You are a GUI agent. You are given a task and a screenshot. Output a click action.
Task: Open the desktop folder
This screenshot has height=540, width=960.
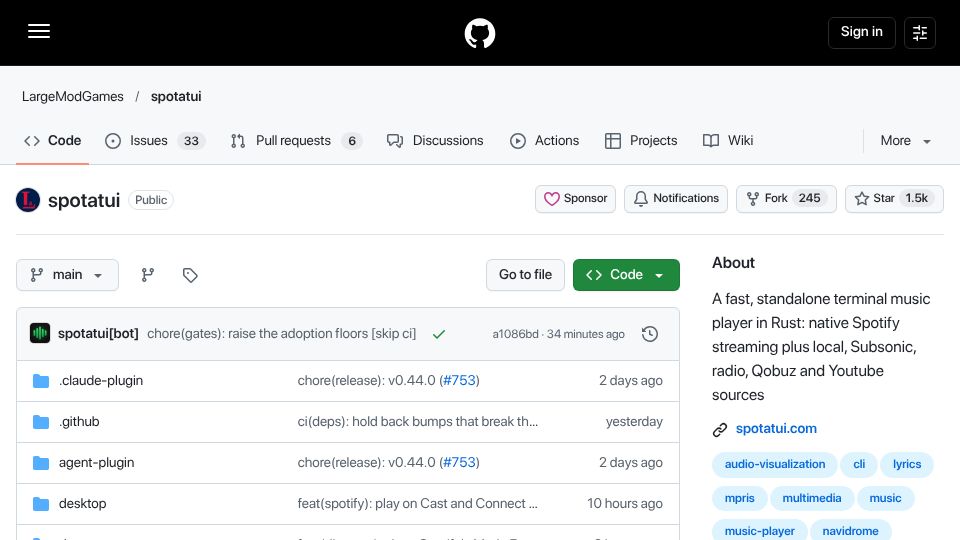83,504
